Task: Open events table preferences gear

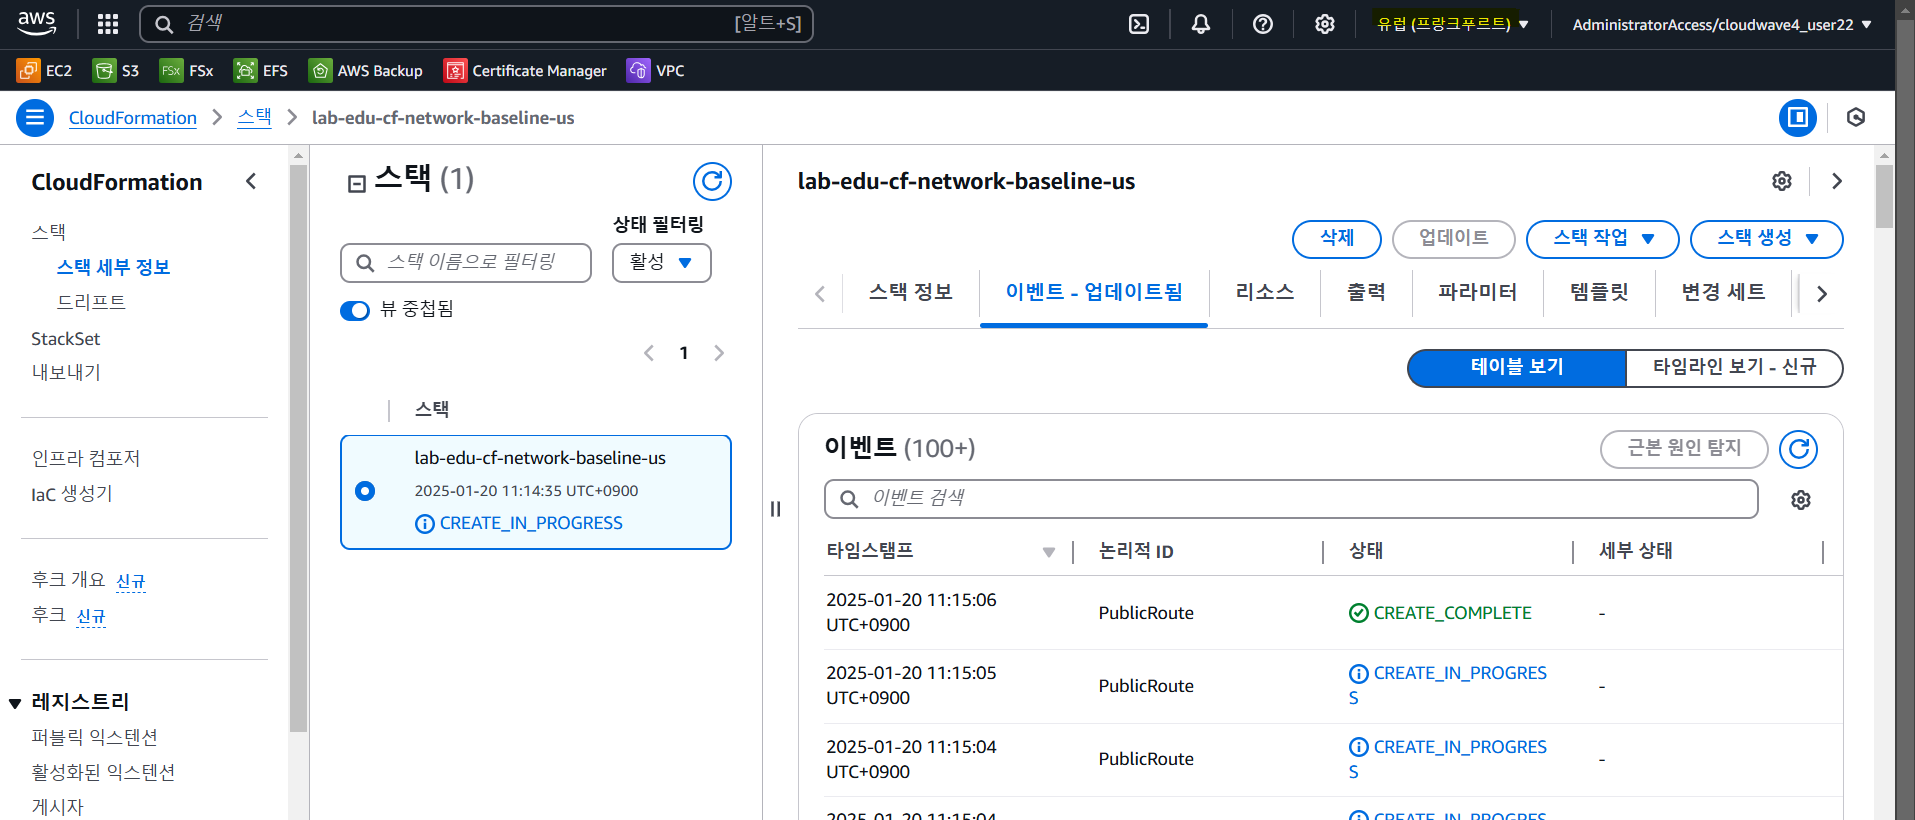Action: (x=1801, y=500)
